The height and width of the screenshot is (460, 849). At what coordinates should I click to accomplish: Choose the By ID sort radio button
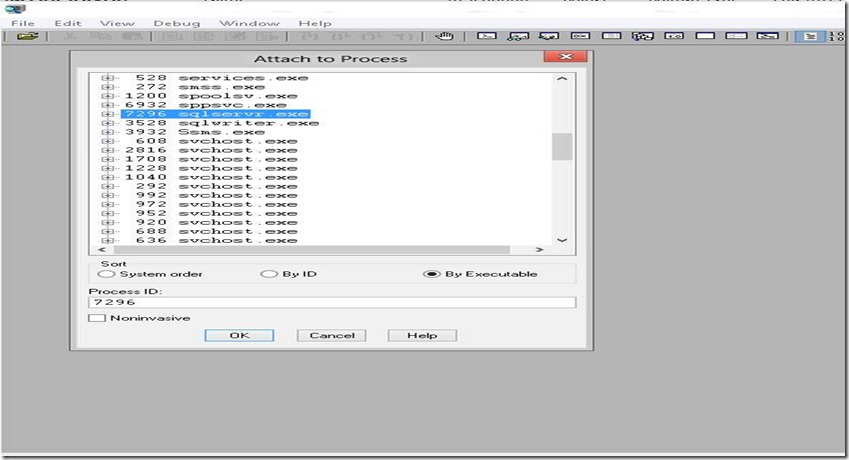[267, 274]
